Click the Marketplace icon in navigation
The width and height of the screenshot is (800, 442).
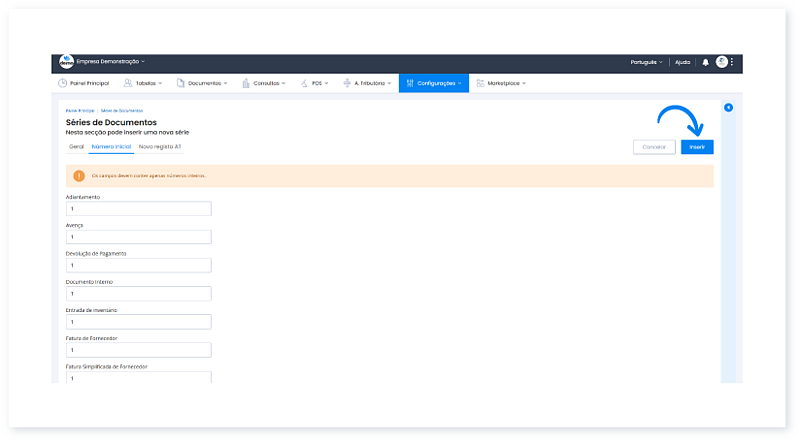click(x=480, y=83)
